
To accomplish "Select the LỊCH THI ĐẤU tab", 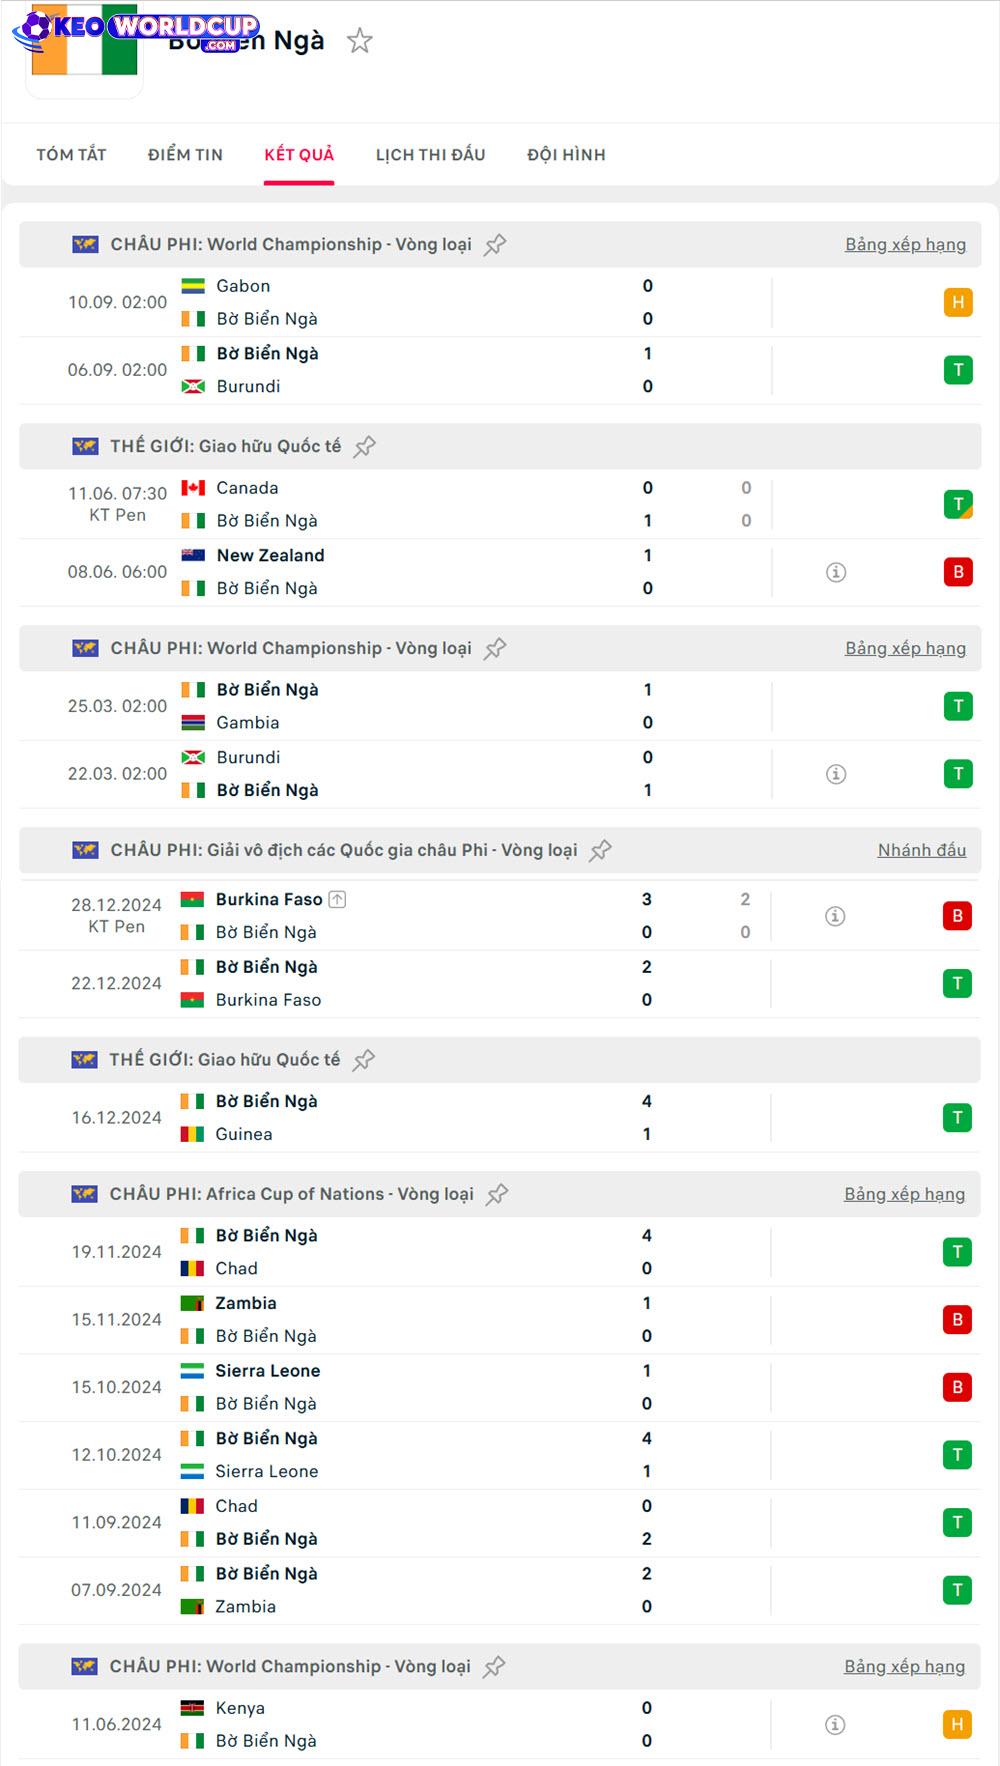I will point(430,155).
